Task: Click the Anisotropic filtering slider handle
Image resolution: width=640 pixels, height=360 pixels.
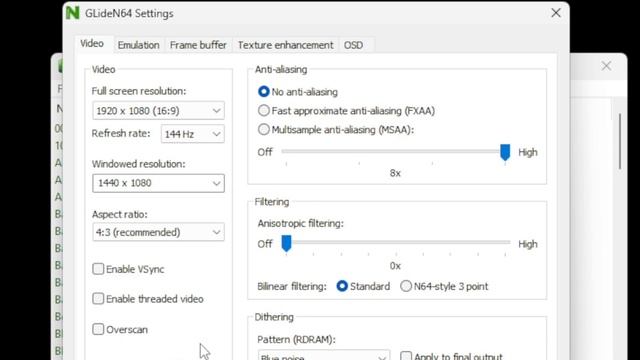Action: pos(287,243)
